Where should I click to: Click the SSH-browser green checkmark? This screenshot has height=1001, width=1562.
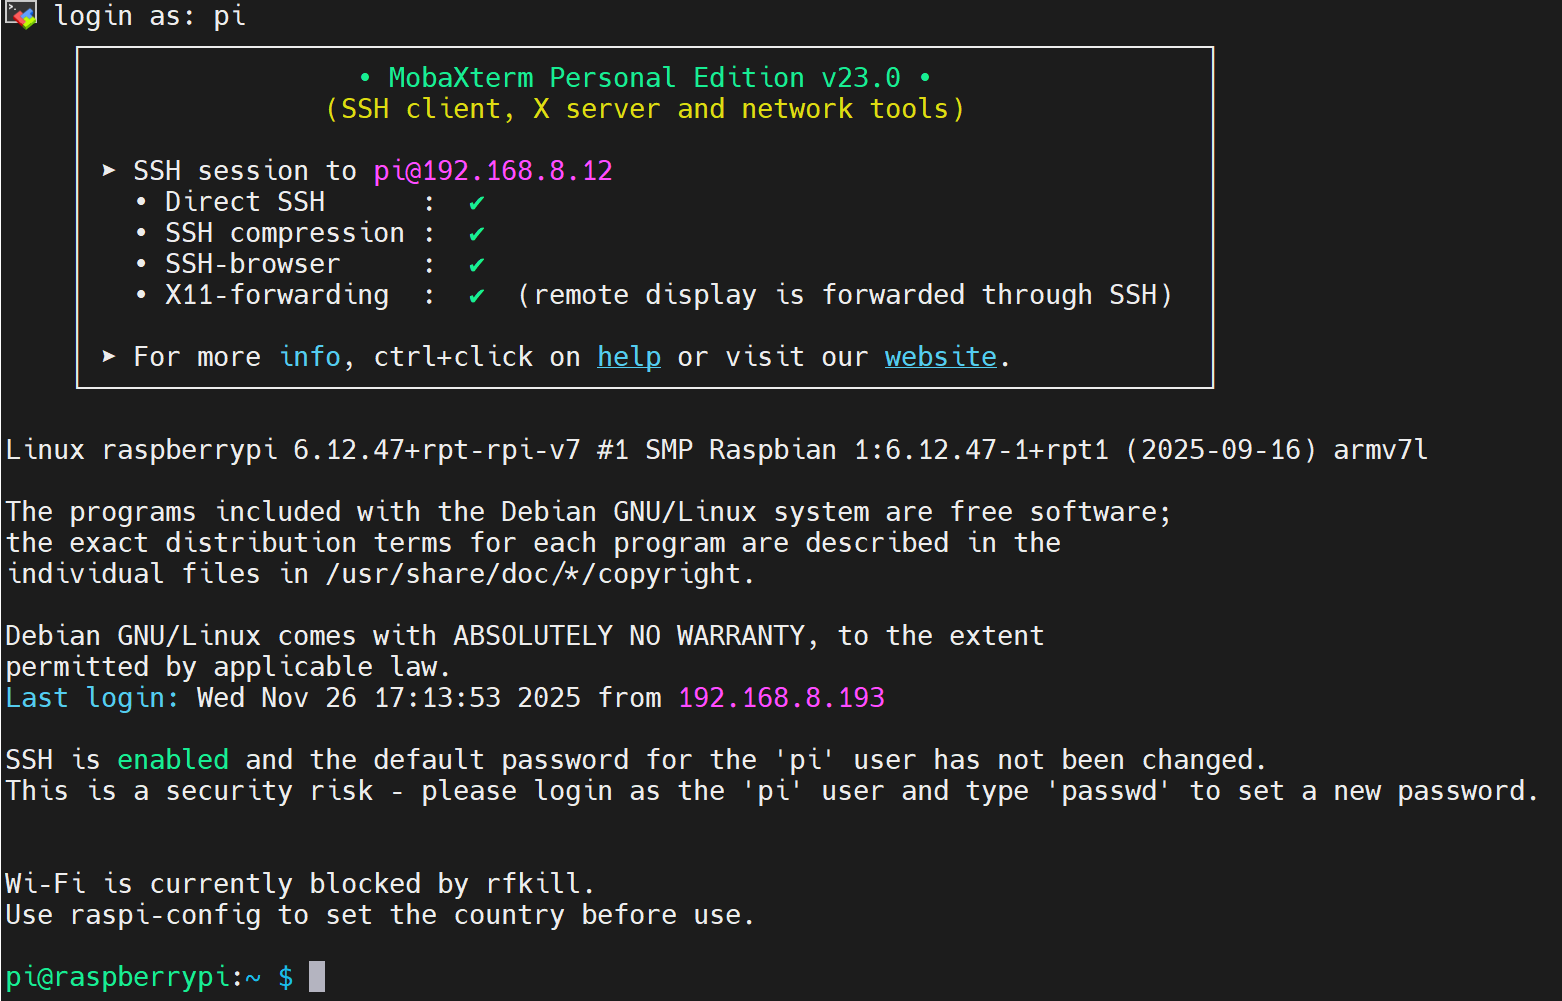(477, 265)
